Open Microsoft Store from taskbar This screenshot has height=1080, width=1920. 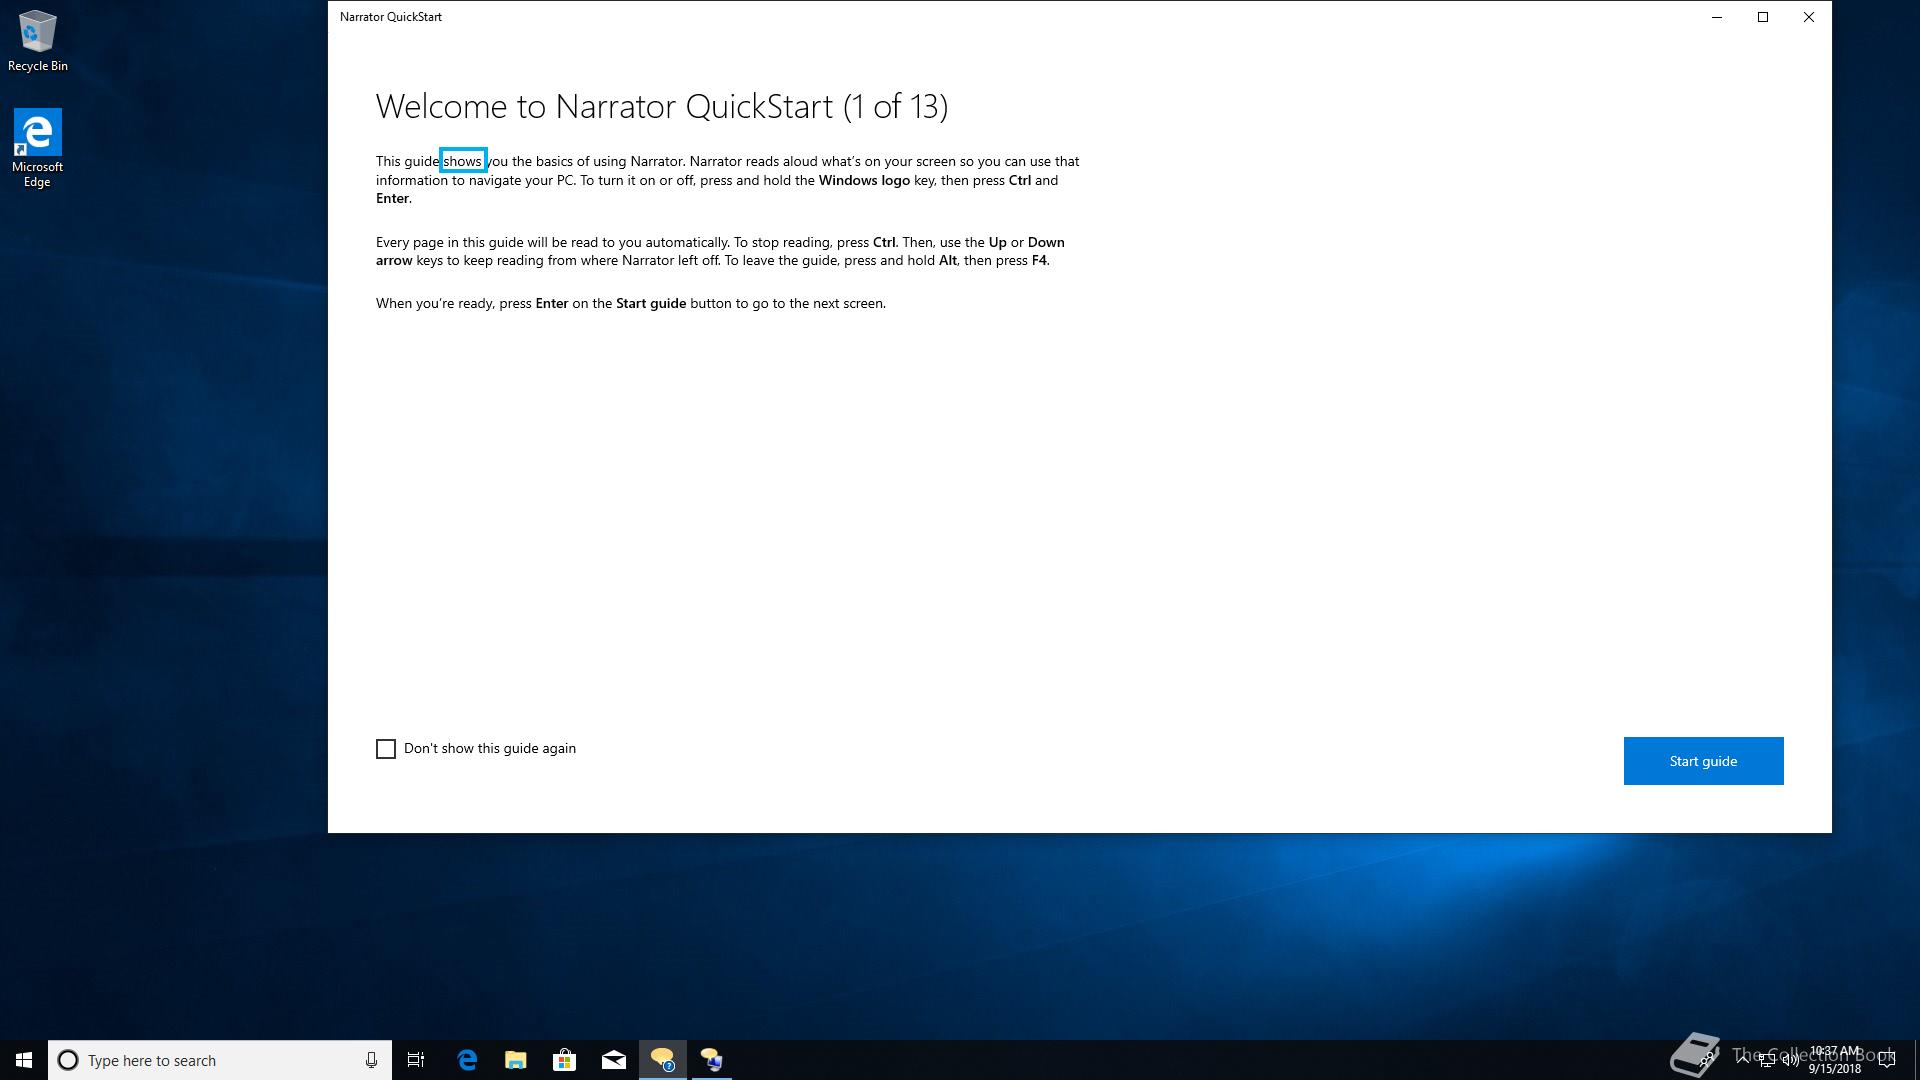coord(565,1060)
